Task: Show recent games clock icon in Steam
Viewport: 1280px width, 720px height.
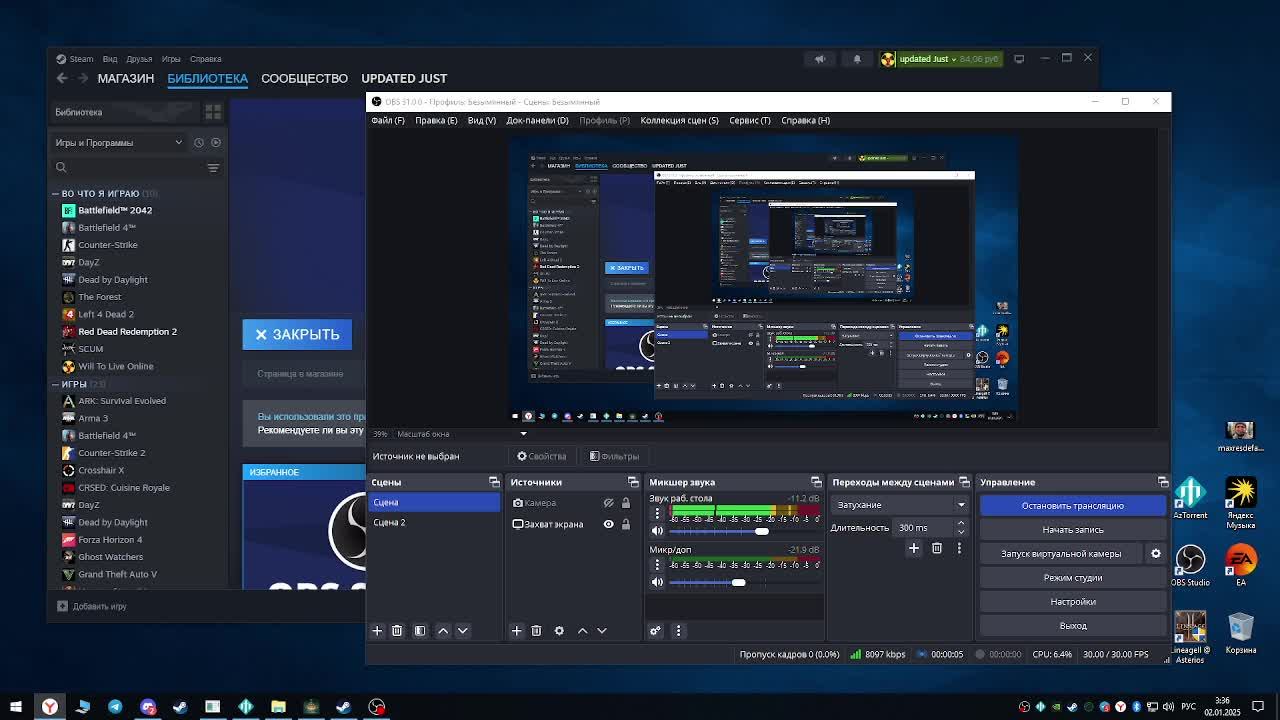Action: click(x=198, y=142)
